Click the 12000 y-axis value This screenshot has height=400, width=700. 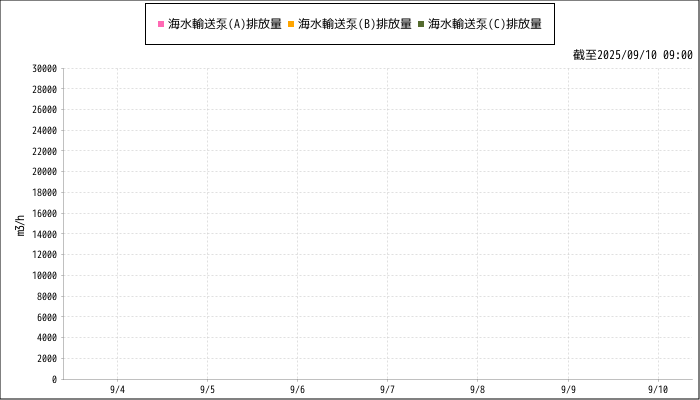(x=45, y=255)
